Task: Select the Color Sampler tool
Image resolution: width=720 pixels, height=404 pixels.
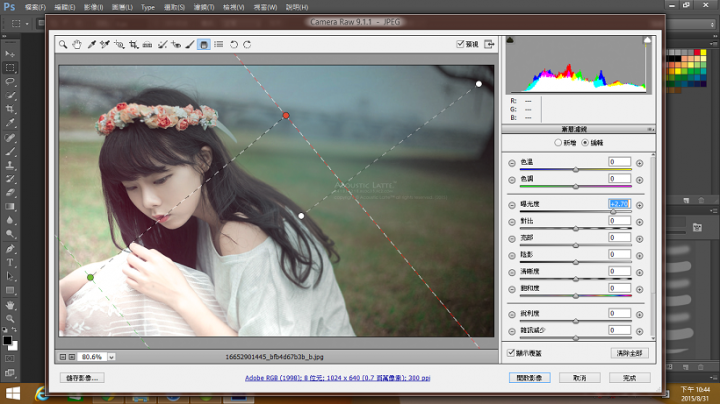Action: [x=105, y=45]
